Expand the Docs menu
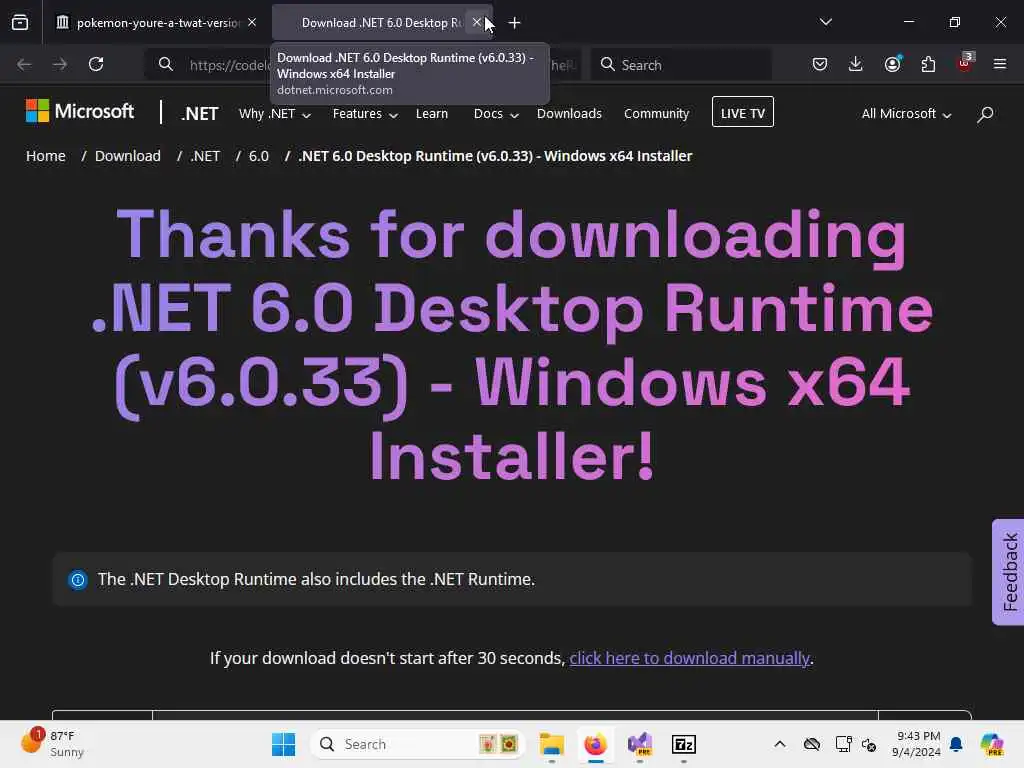The image size is (1024, 768). [496, 114]
